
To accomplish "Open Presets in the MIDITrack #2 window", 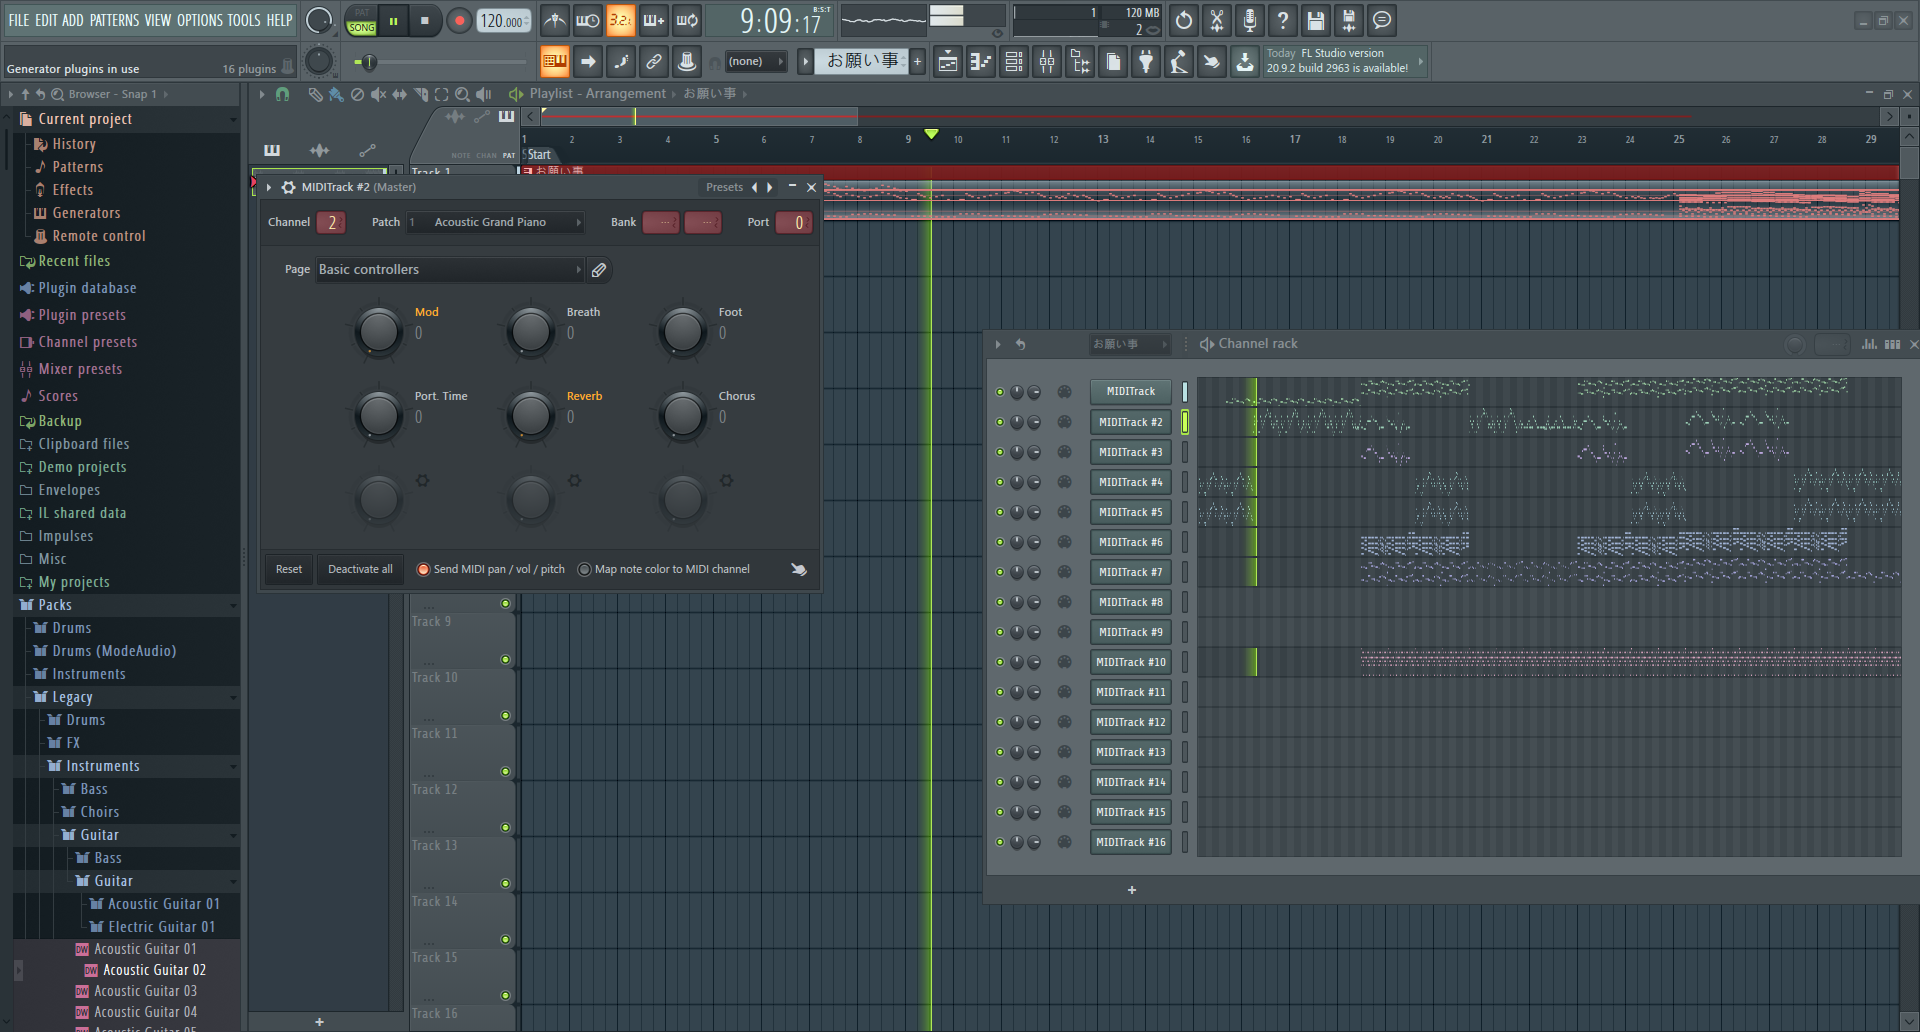I will pyautogui.click(x=724, y=187).
